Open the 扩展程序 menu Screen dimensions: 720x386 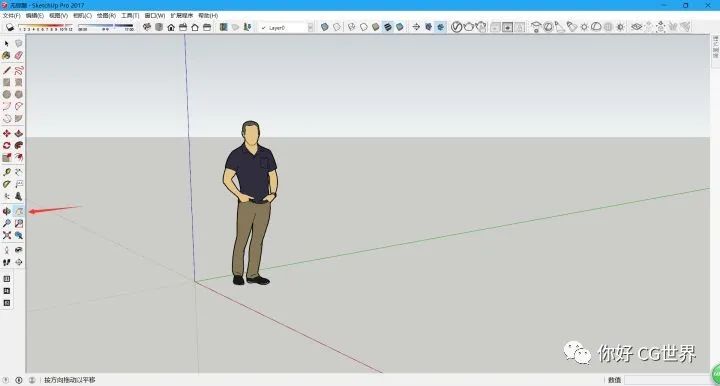click(x=182, y=16)
